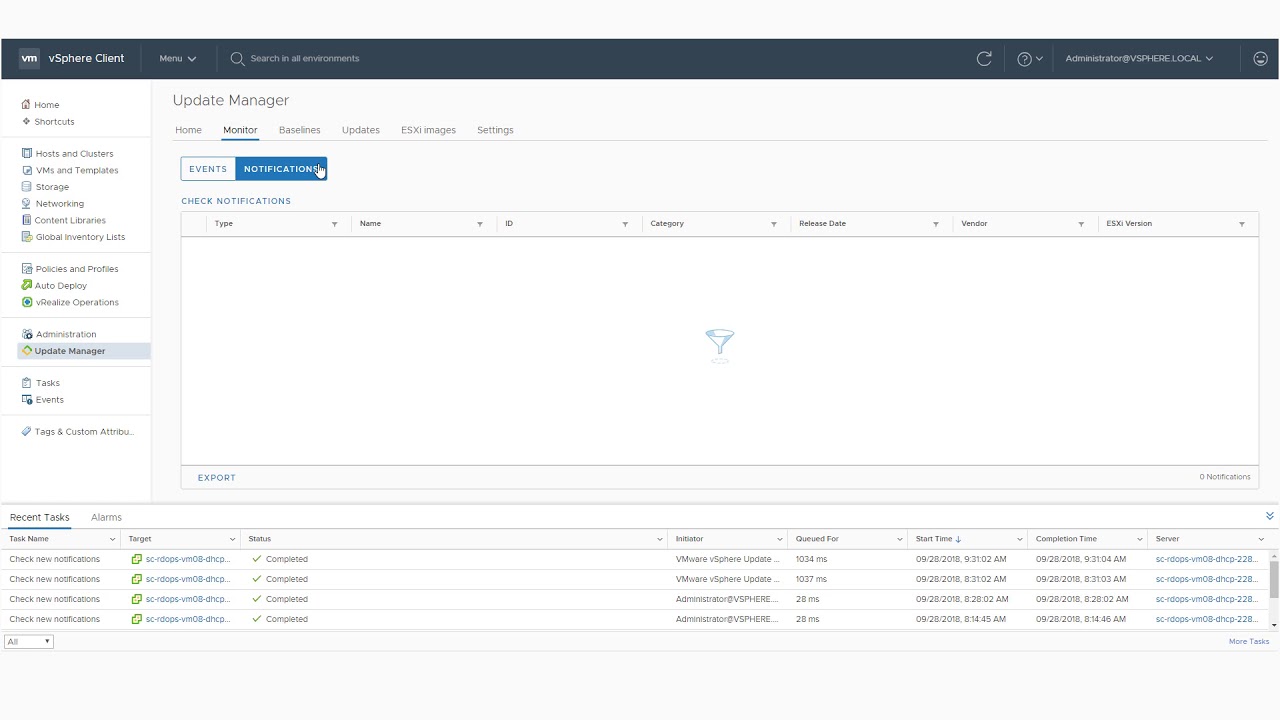Filter the Release Date column
1280x720 pixels.
point(936,224)
